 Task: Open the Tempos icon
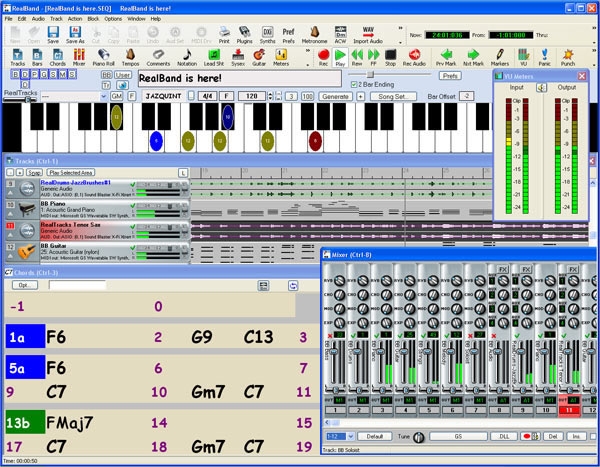point(130,57)
